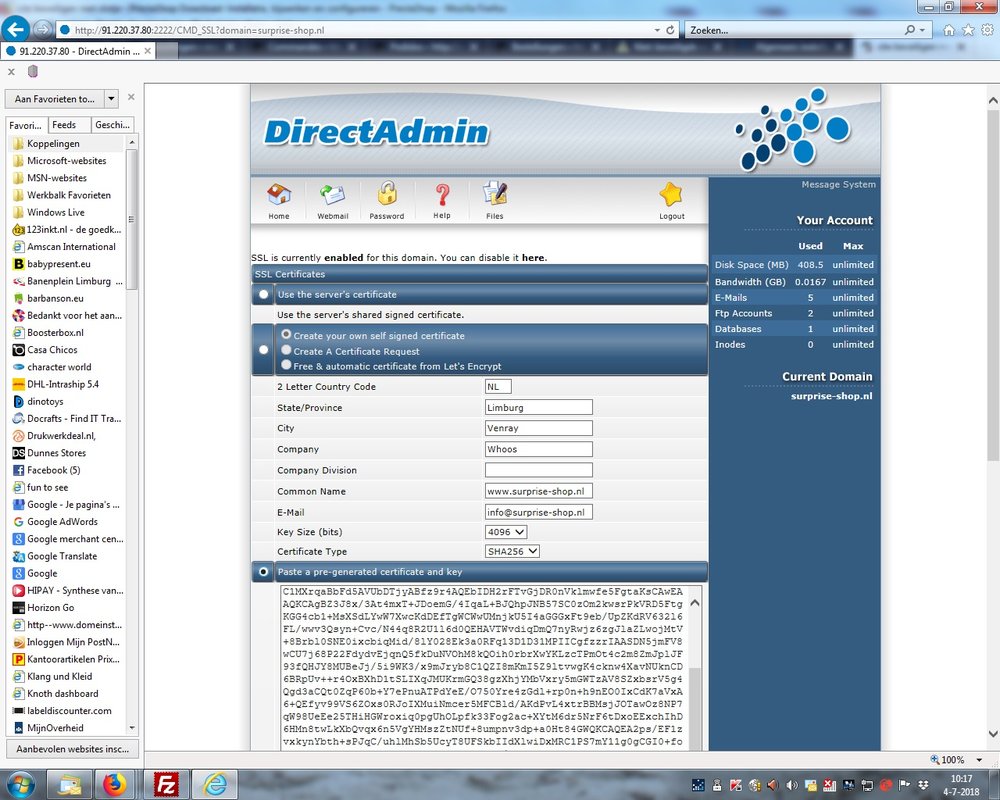Click the City input field
This screenshot has width=1000, height=800.
[x=539, y=428]
